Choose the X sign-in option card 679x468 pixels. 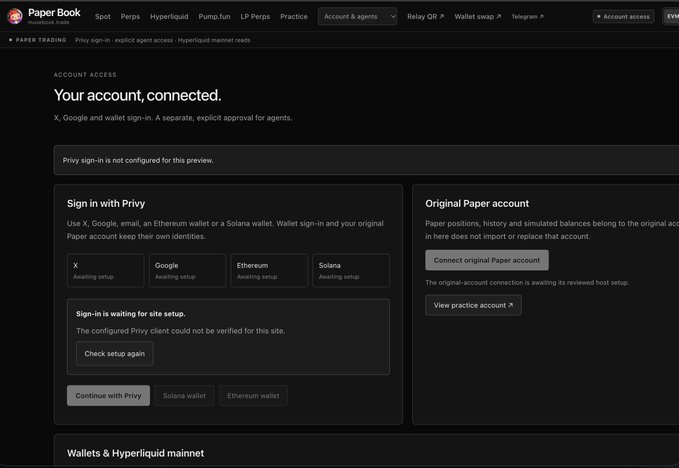(x=106, y=271)
